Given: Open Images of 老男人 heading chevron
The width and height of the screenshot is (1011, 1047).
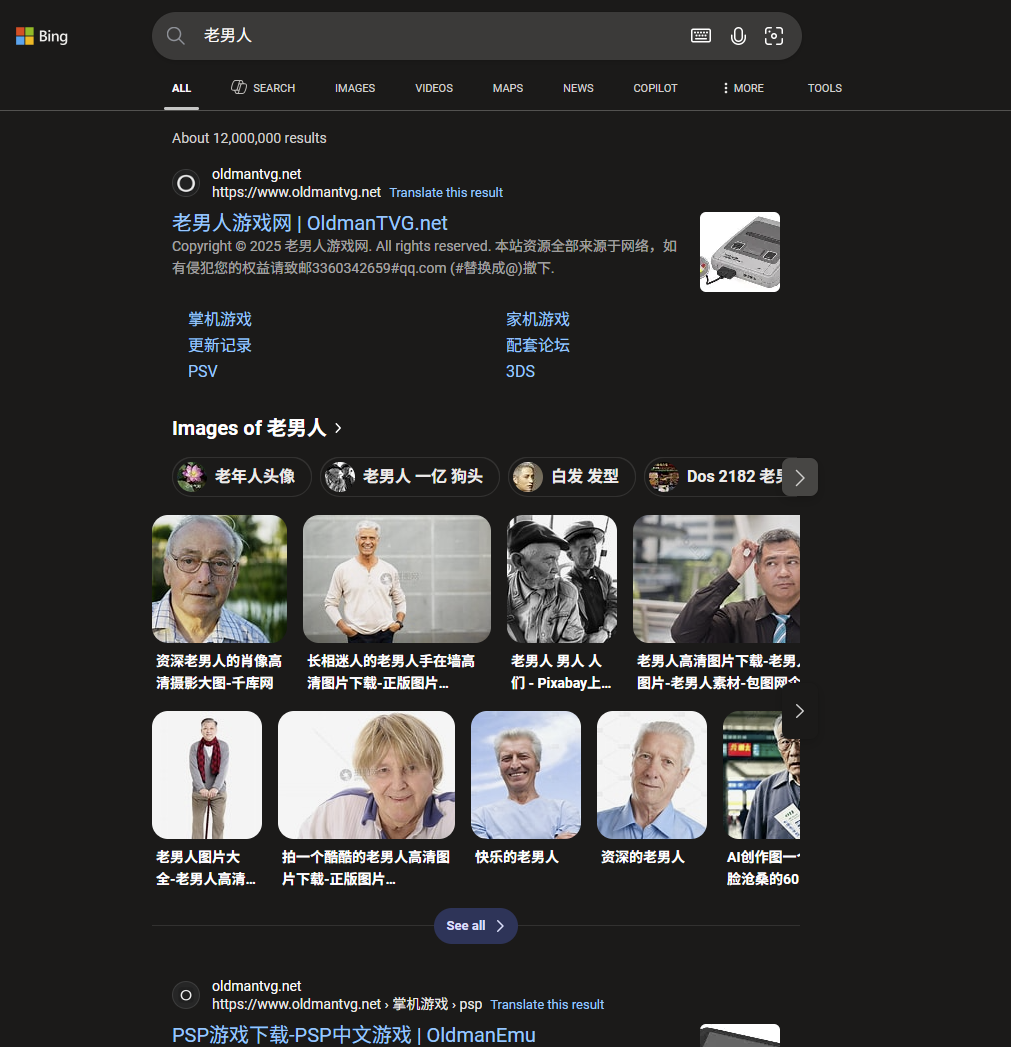Looking at the screenshot, I should (338, 428).
